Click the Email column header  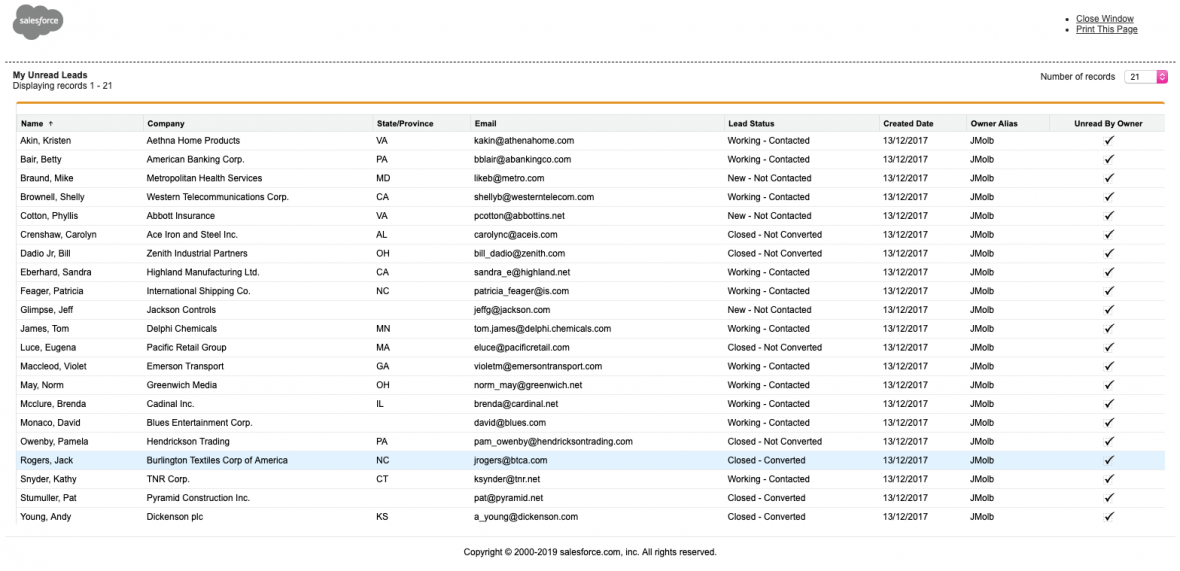(485, 123)
